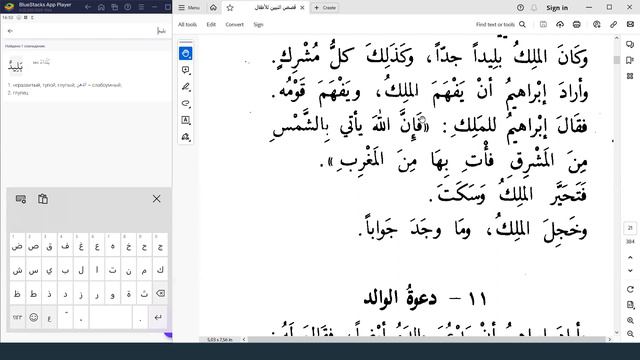This screenshot has width=640, height=360.
Task: Go to next page with down chevron
Action: 630,271
